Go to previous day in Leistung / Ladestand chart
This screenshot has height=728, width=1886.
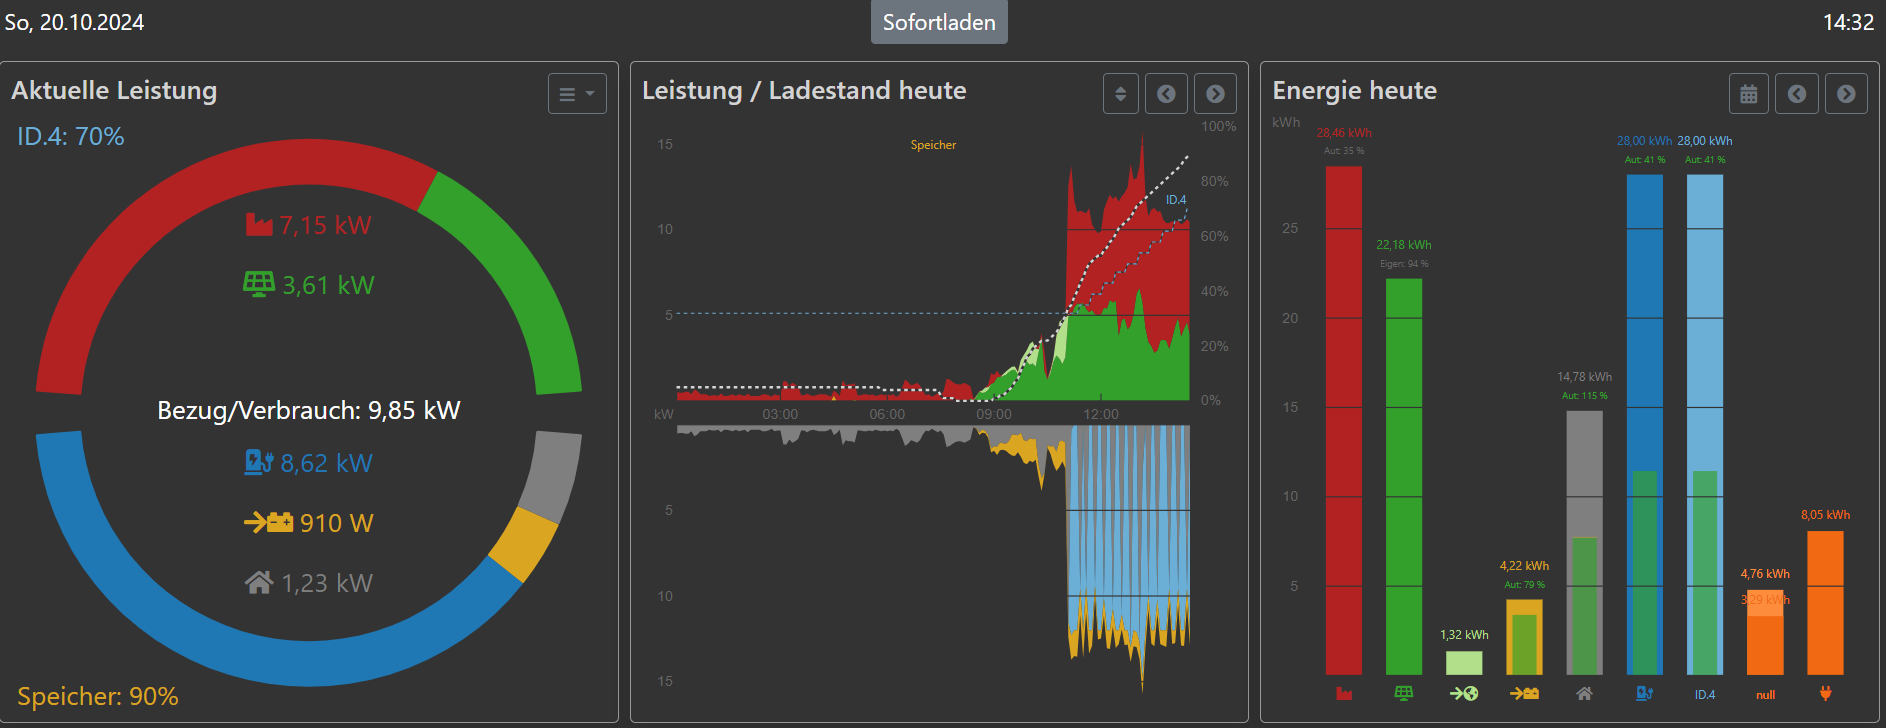click(x=1166, y=94)
